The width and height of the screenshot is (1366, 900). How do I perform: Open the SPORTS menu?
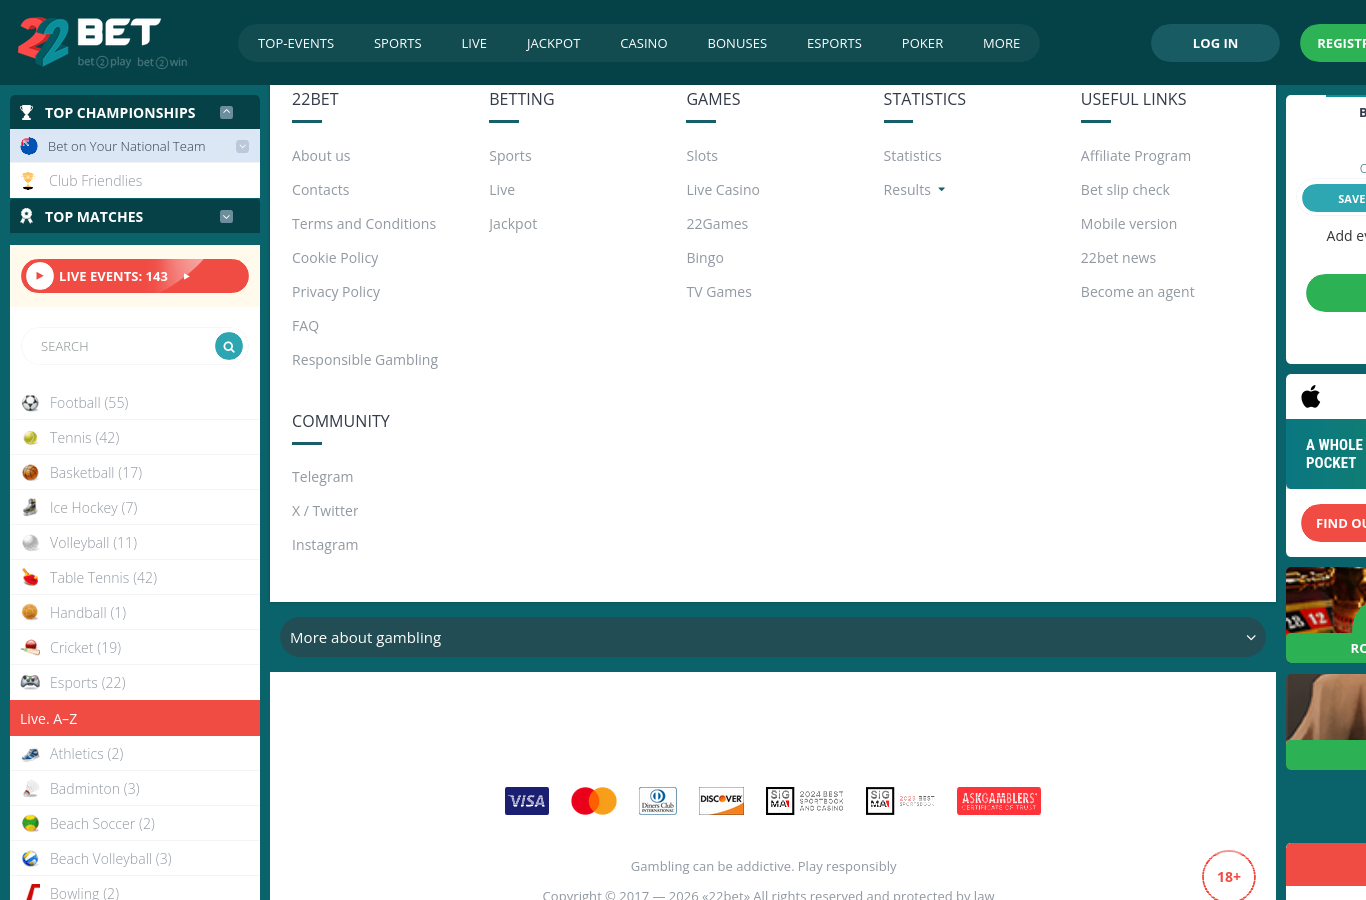397,43
